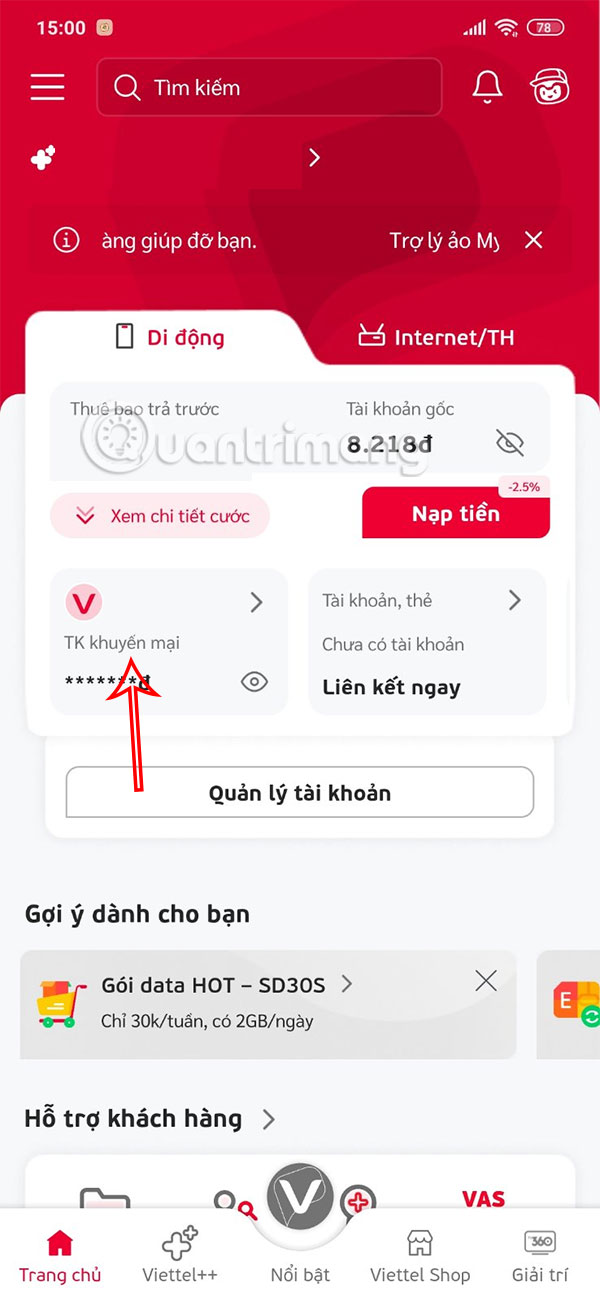Focus the Tìm kiếm search field
The width and height of the screenshot is (600, 1300).
pyautogui.click(x=269, y=87)
